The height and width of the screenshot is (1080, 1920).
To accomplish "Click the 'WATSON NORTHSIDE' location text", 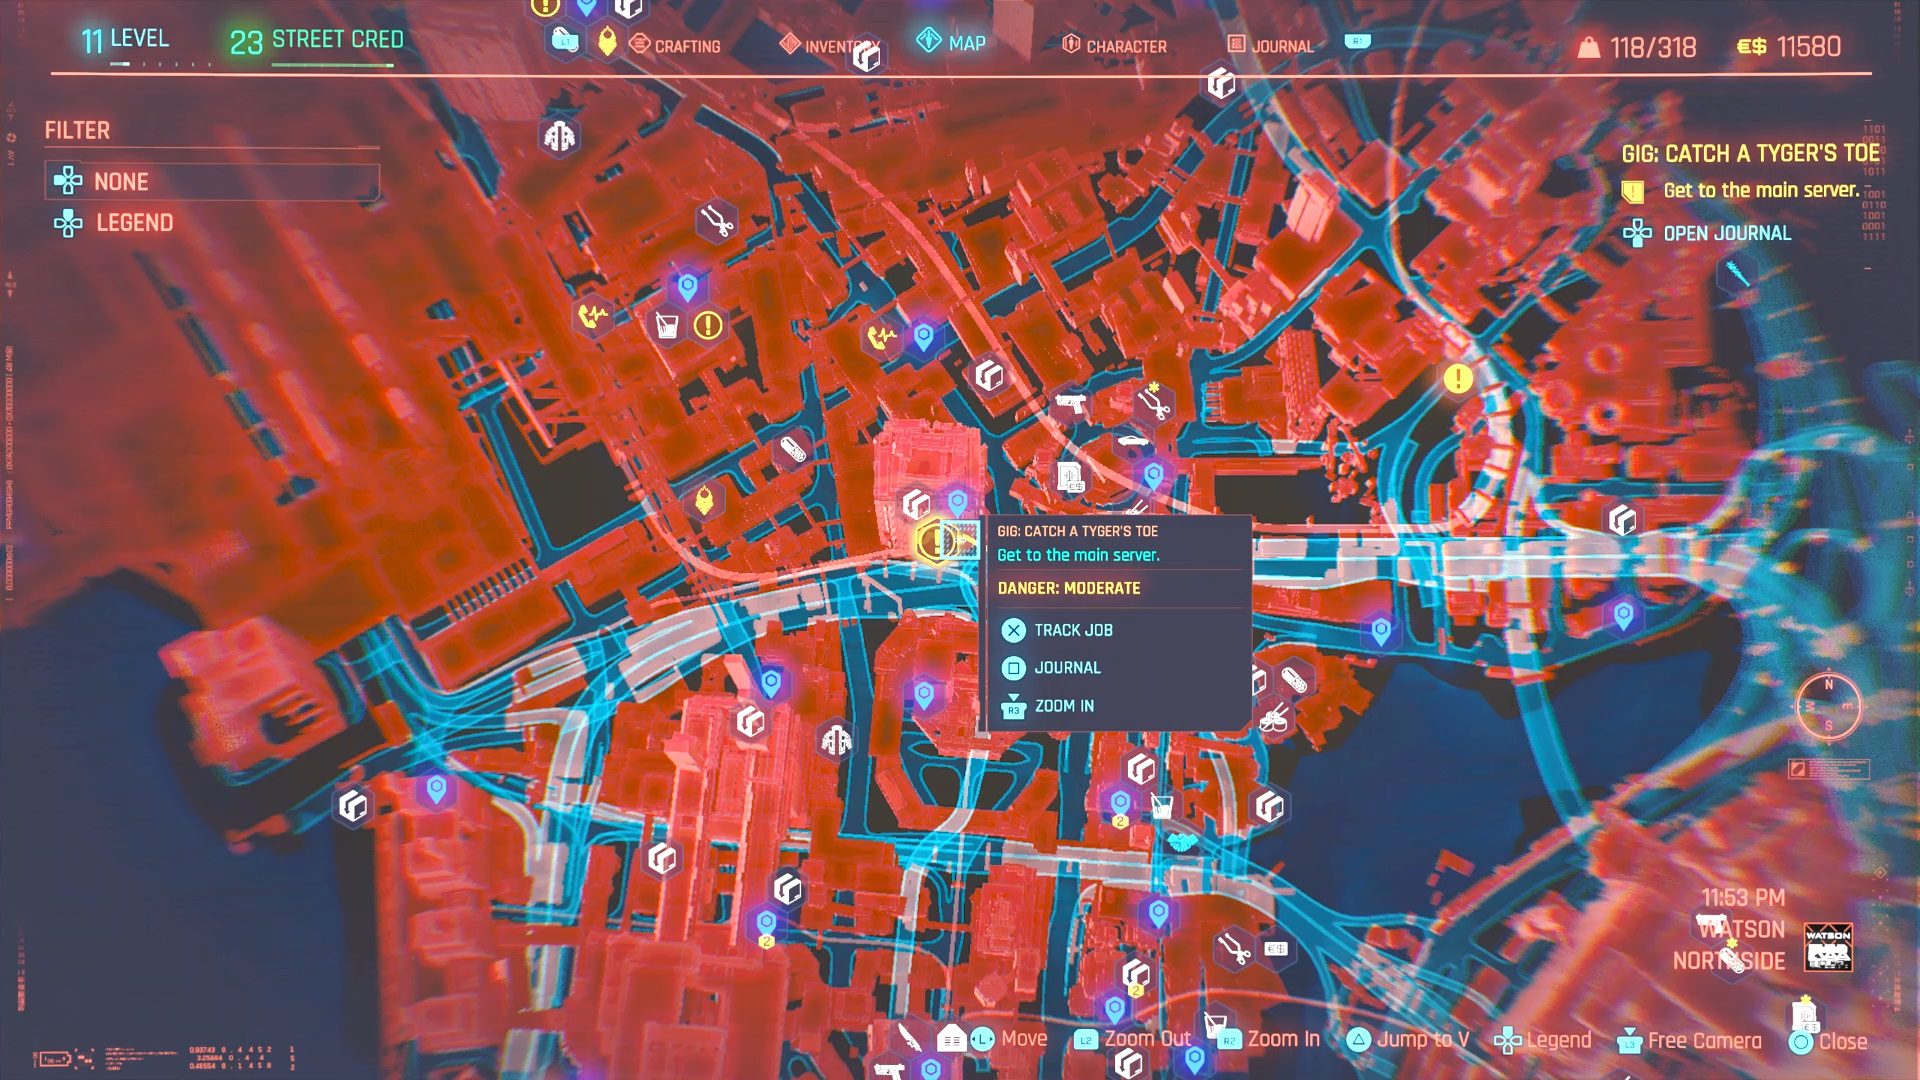I will coord(1729,945).
